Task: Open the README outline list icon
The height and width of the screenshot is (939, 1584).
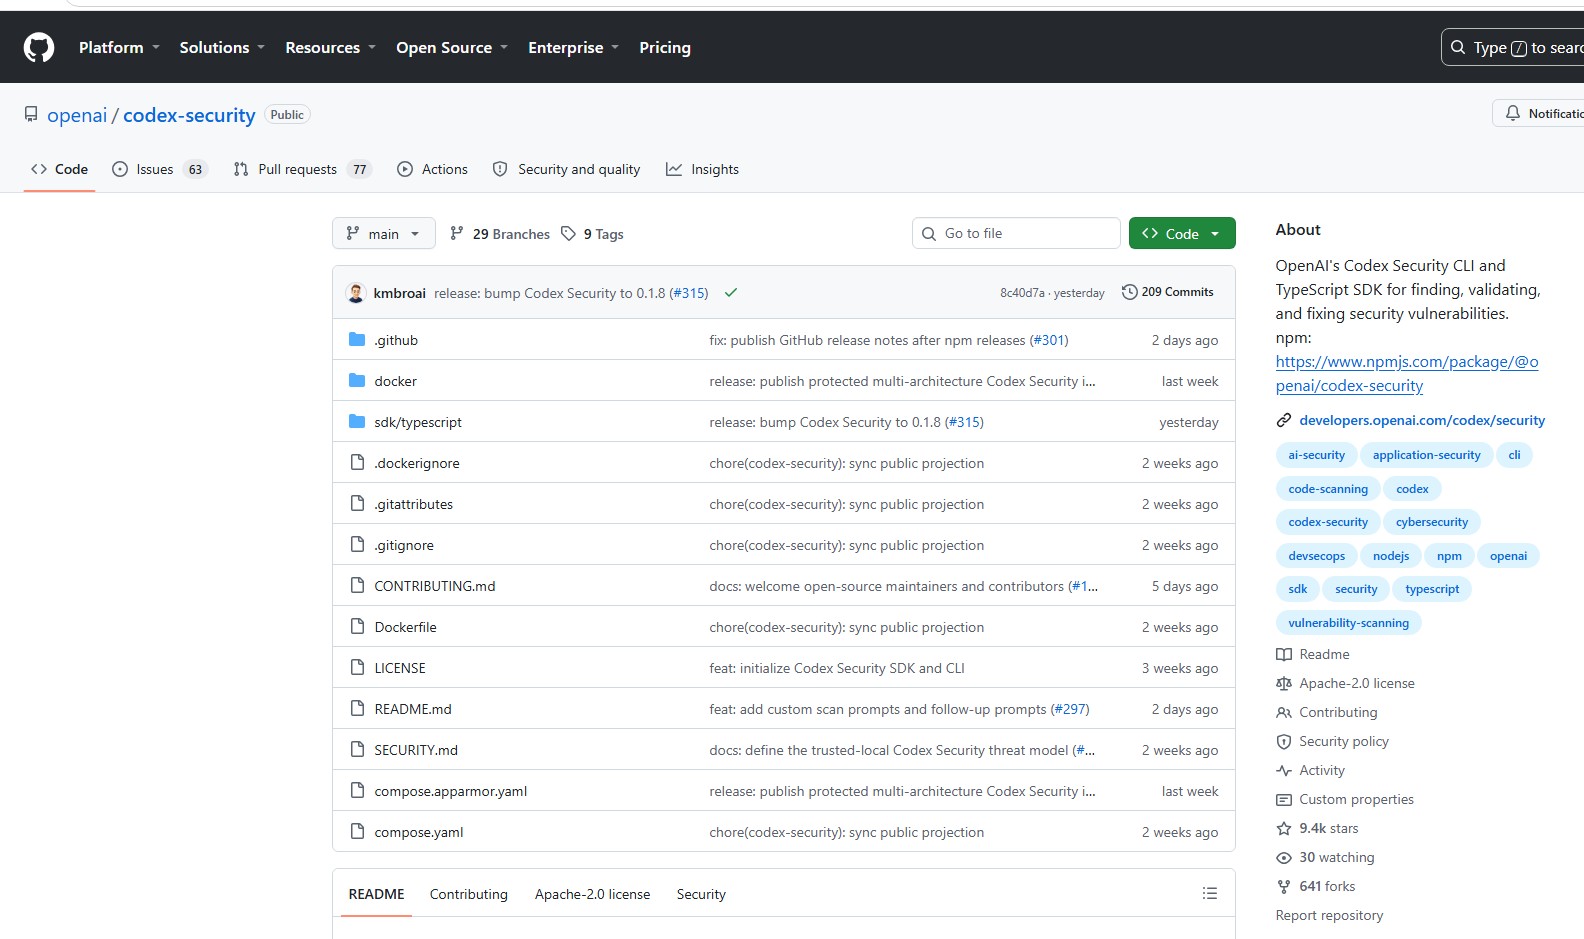Action: (x=1210, y=894)
